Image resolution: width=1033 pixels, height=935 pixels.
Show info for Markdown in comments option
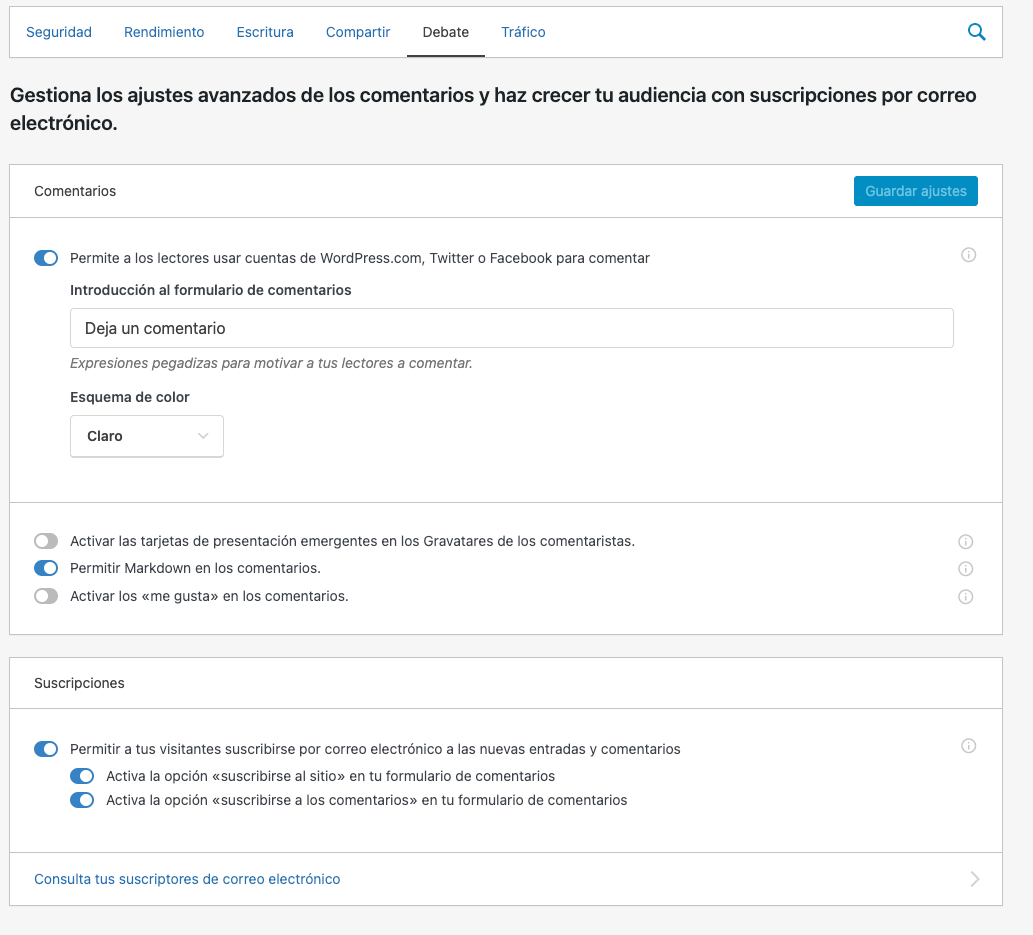(966, 569)
